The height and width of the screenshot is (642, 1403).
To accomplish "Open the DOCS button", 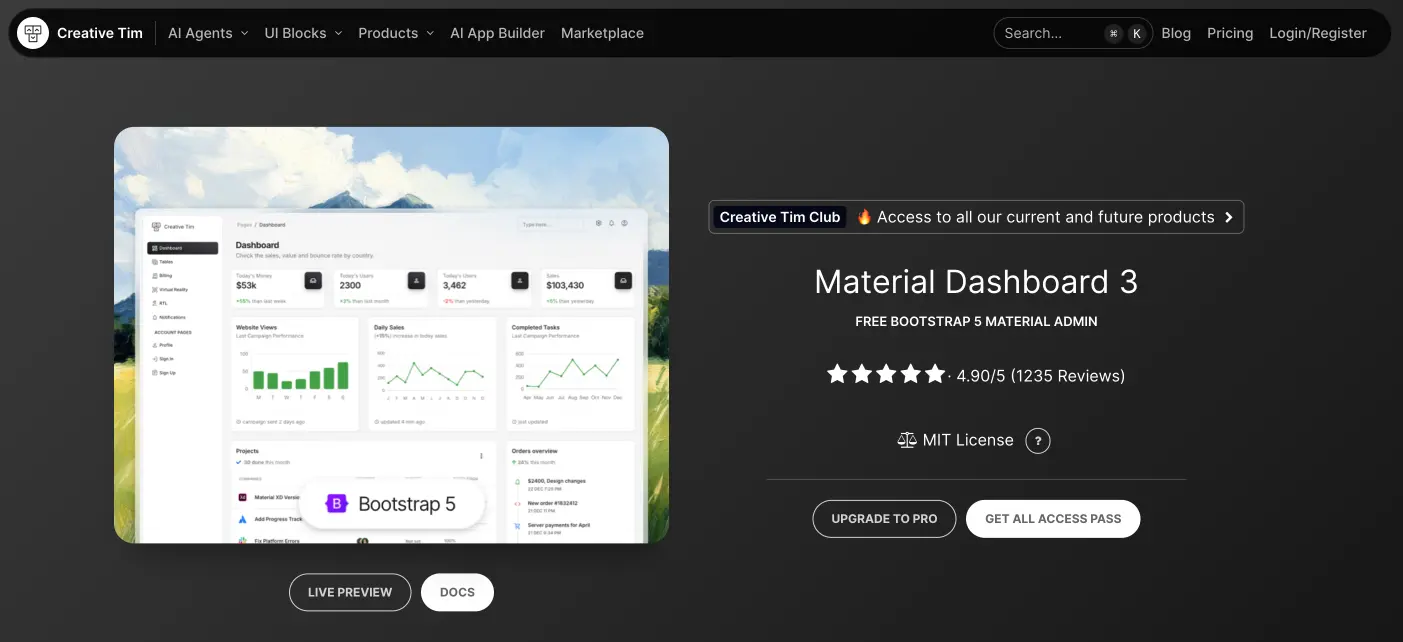I will pos(457,592).
